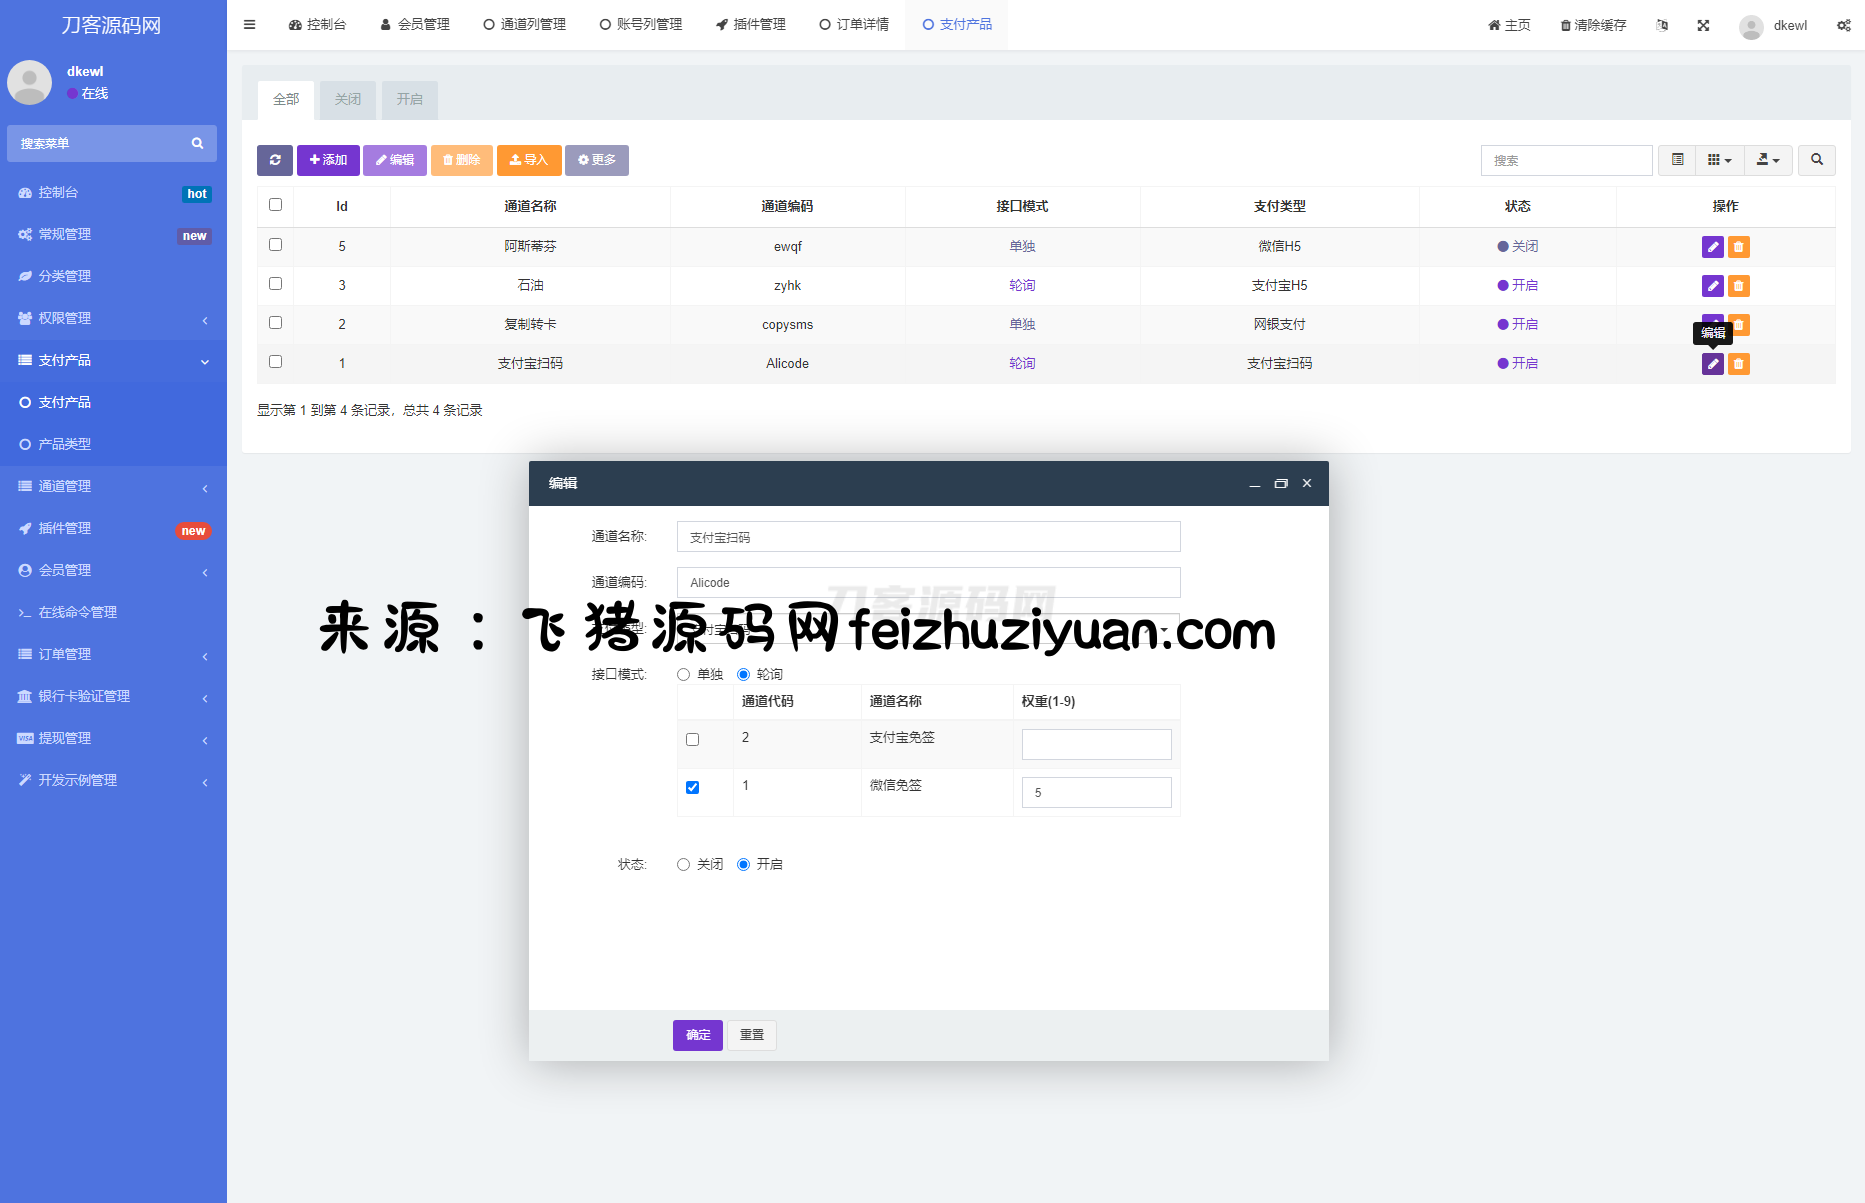1865x1203 pixels.
Task: Click the fullscreen icon in top bar
Action: tap(1703, 25)
